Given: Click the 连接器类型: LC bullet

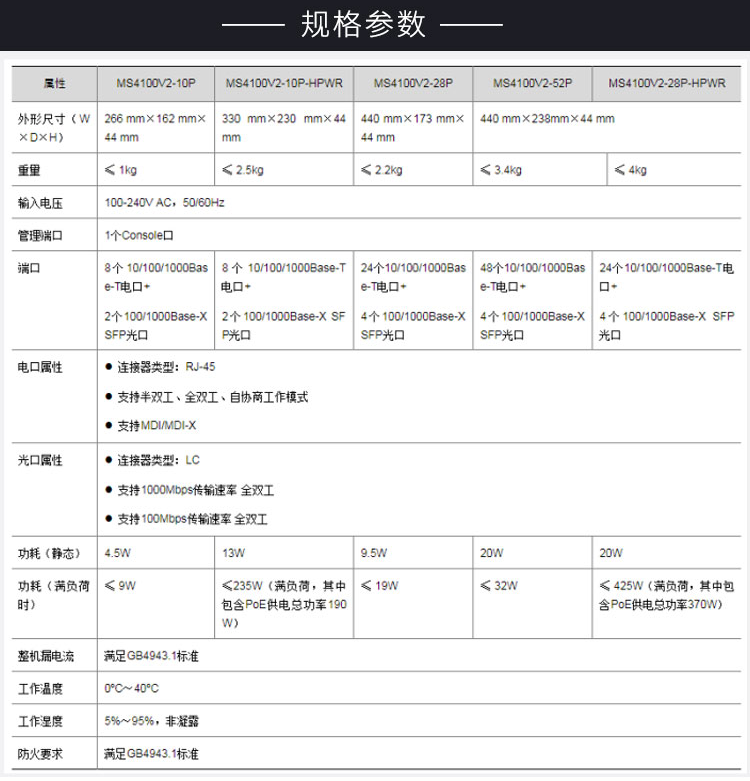Looking at the screenshot, I should click(152, 461).
